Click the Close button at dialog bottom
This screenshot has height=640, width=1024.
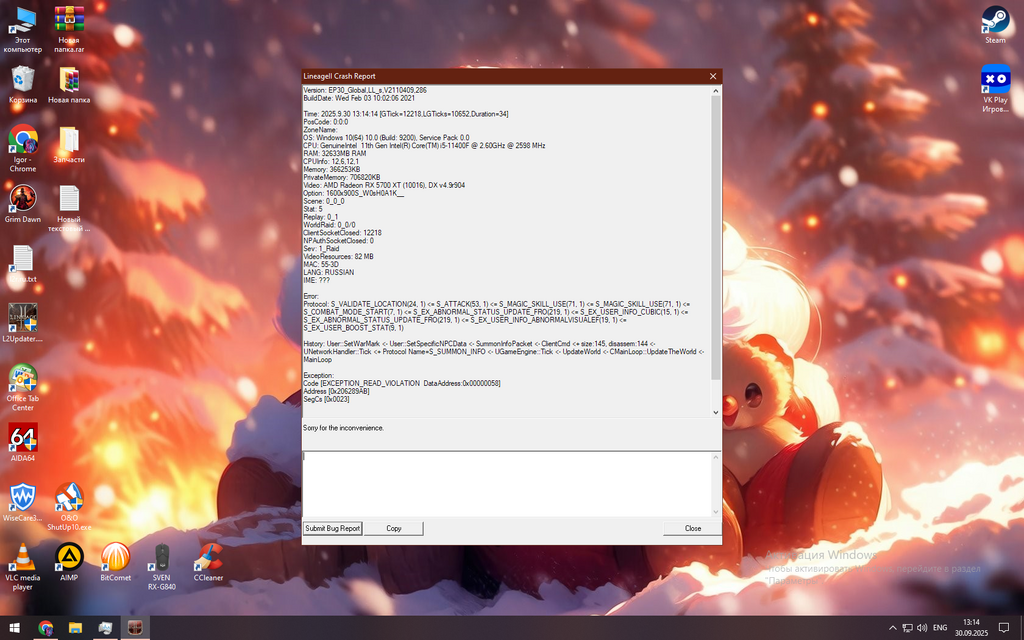(692, 528)
